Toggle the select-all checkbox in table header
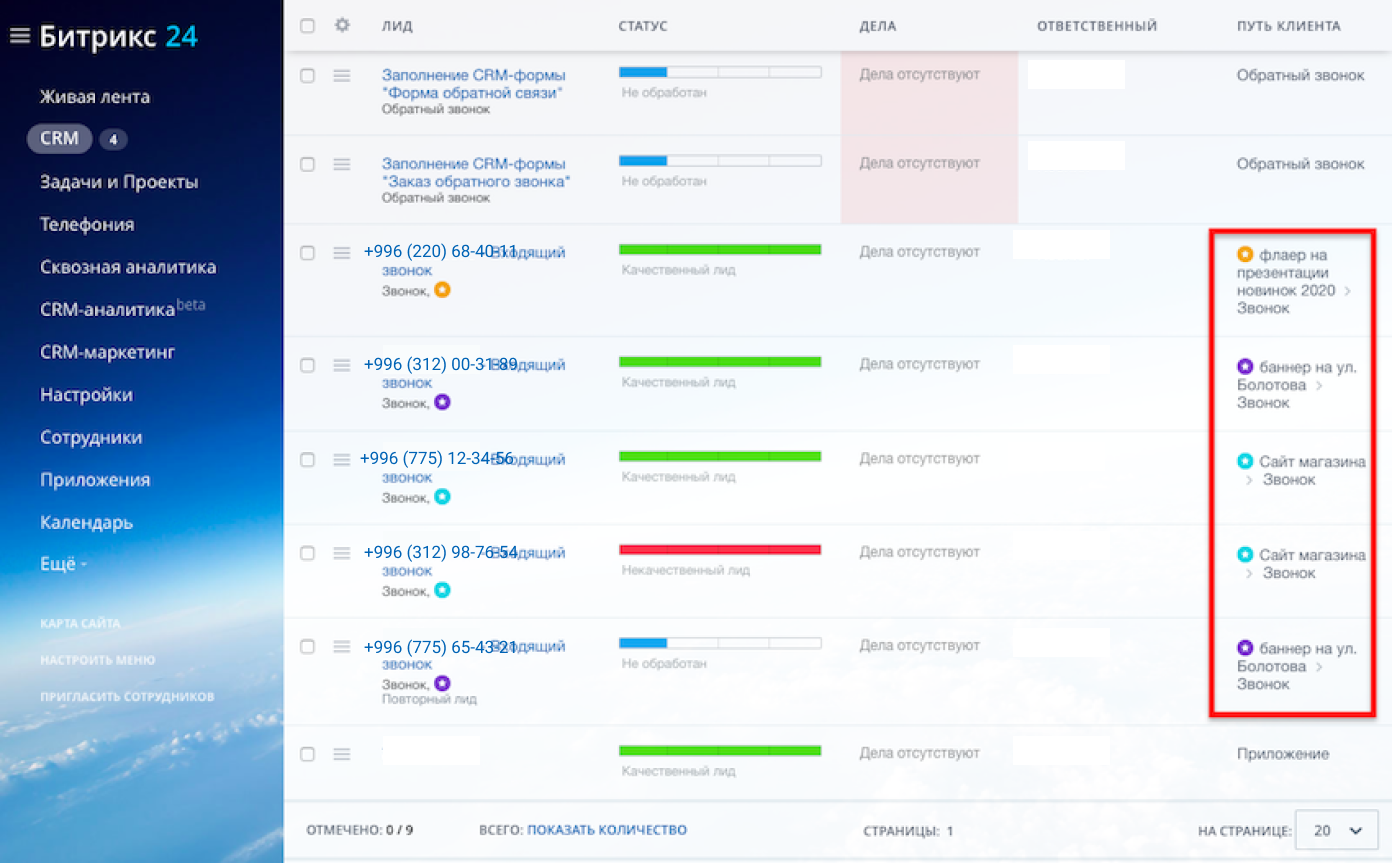The height and width of the screenshot is (863, 1392). pyautogui.click(x=308, y=26)
